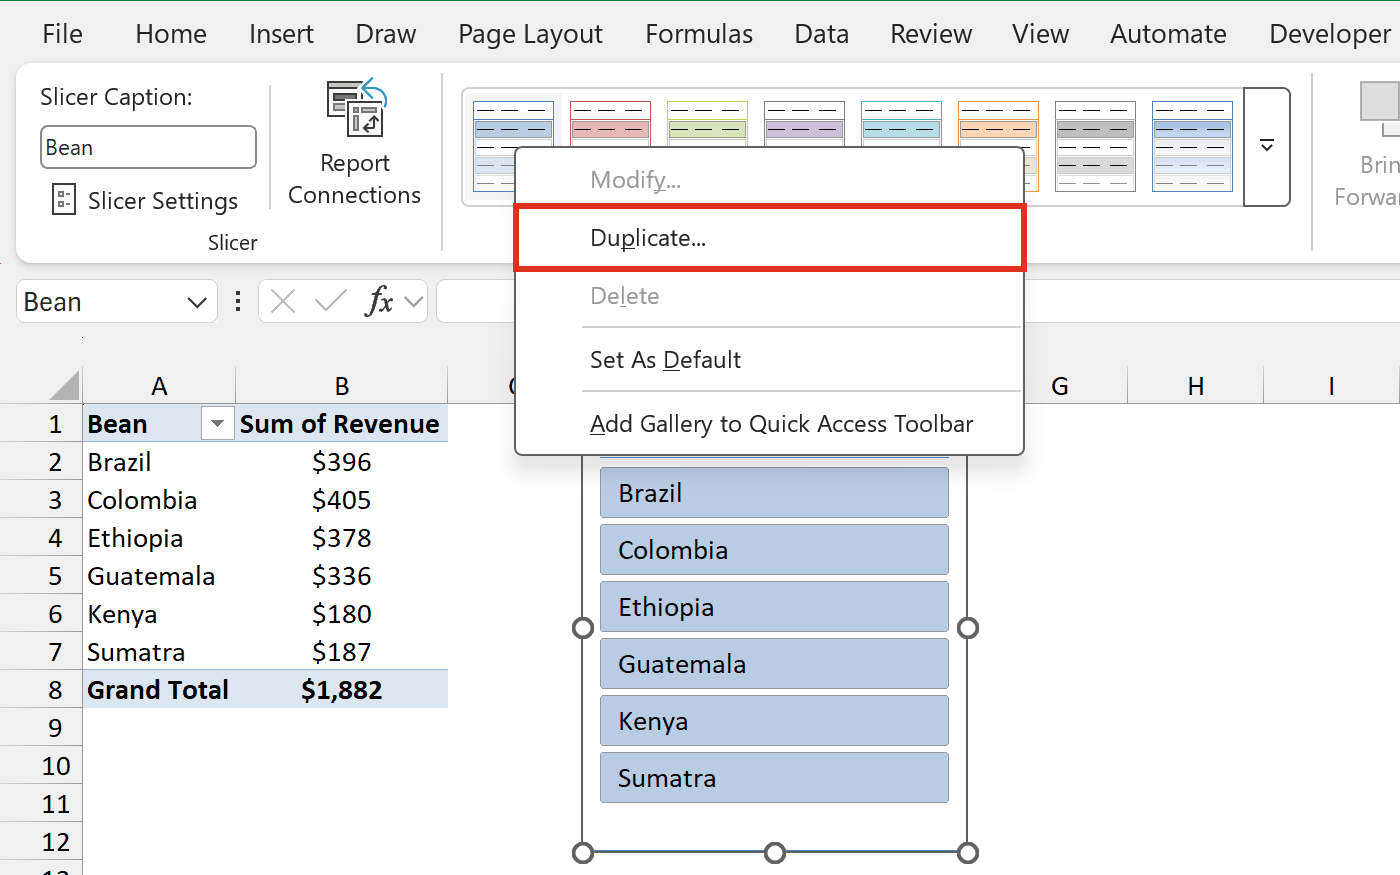Toggle Kenya slicer button
Viewport: 1400px width, 875px height.
[774, 721]
